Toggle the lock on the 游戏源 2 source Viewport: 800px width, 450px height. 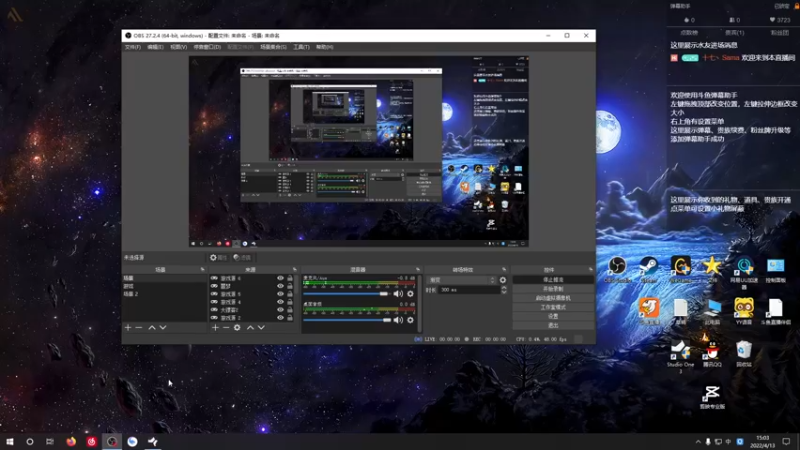(x=290, y=317)
